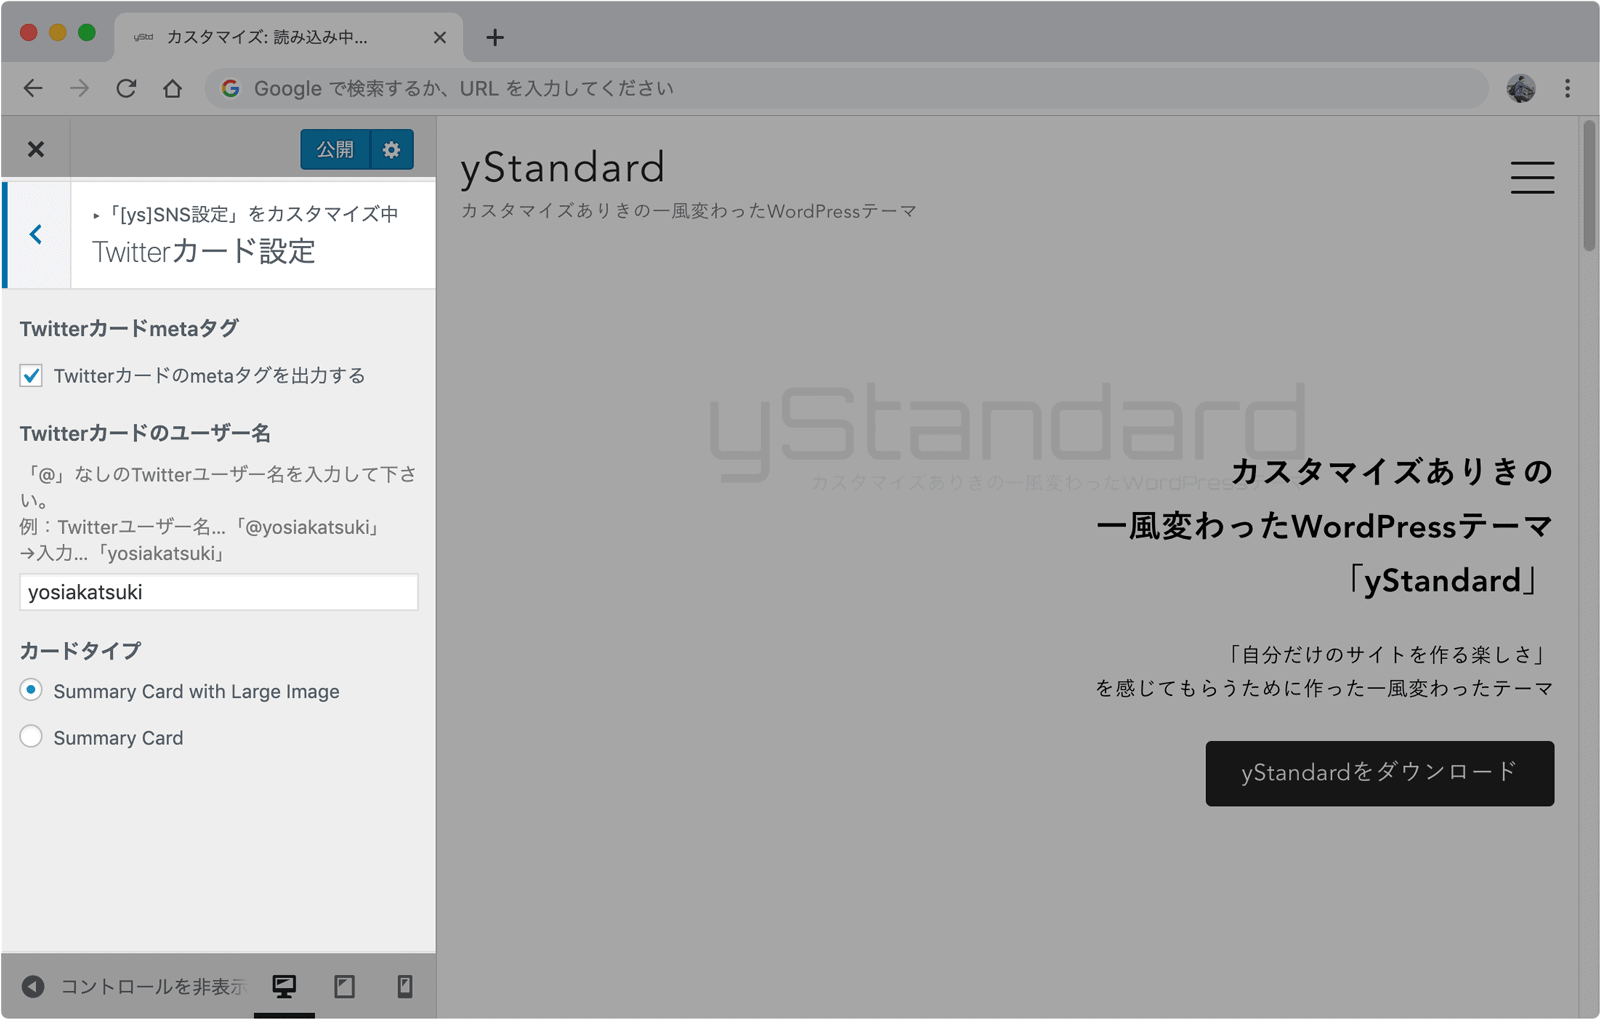Click the Twitterカードのユーザー名 label

pos(145,433)
